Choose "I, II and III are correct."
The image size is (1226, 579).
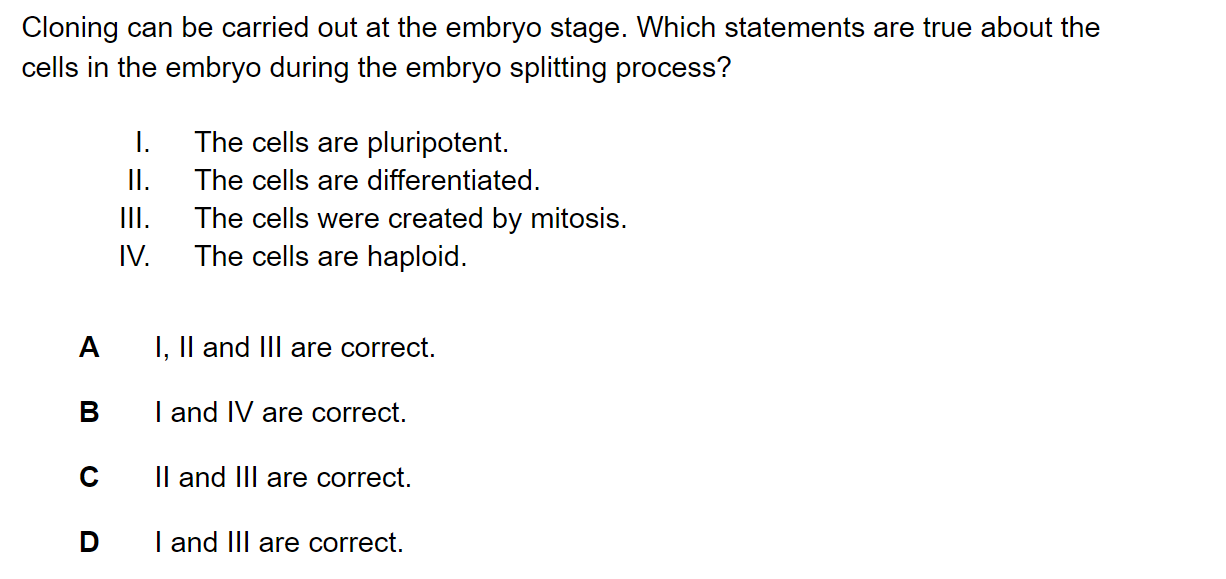tap(295, 348)
